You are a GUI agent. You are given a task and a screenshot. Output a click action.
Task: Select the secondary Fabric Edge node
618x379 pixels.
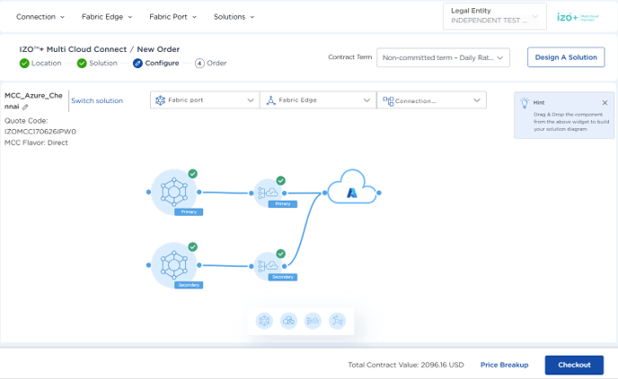(269, 266)
